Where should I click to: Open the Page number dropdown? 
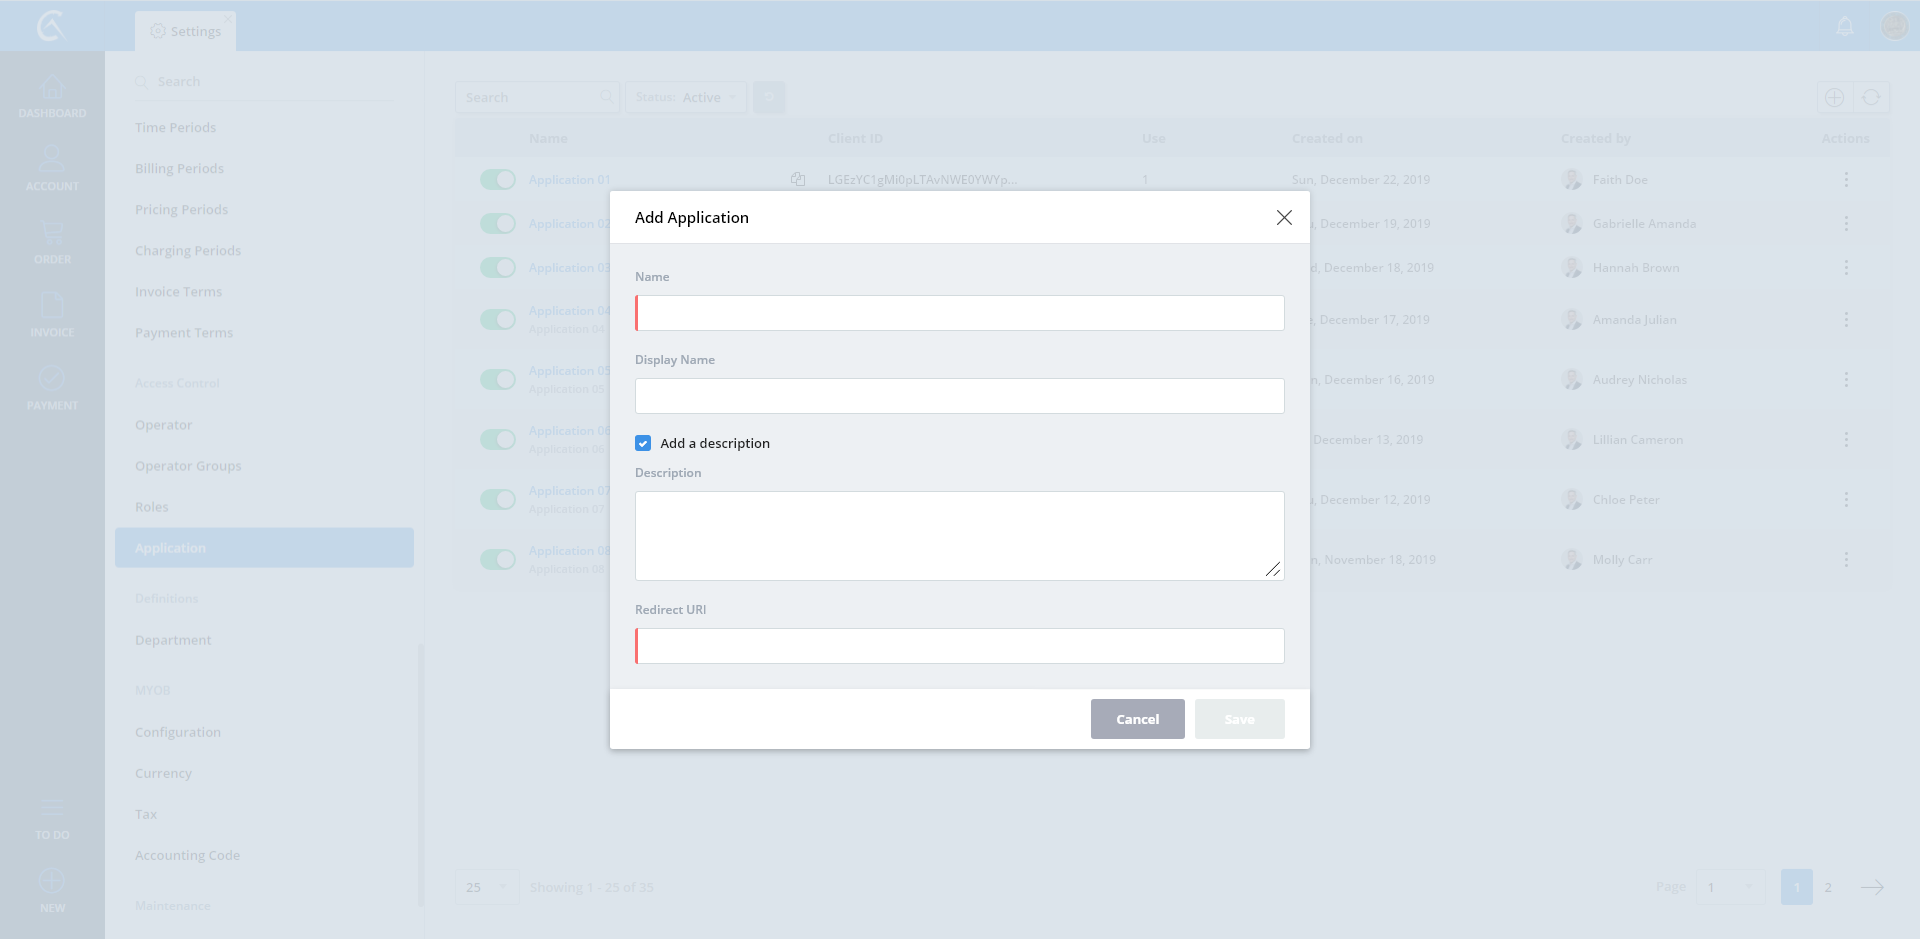click(x=1729, y=888)
